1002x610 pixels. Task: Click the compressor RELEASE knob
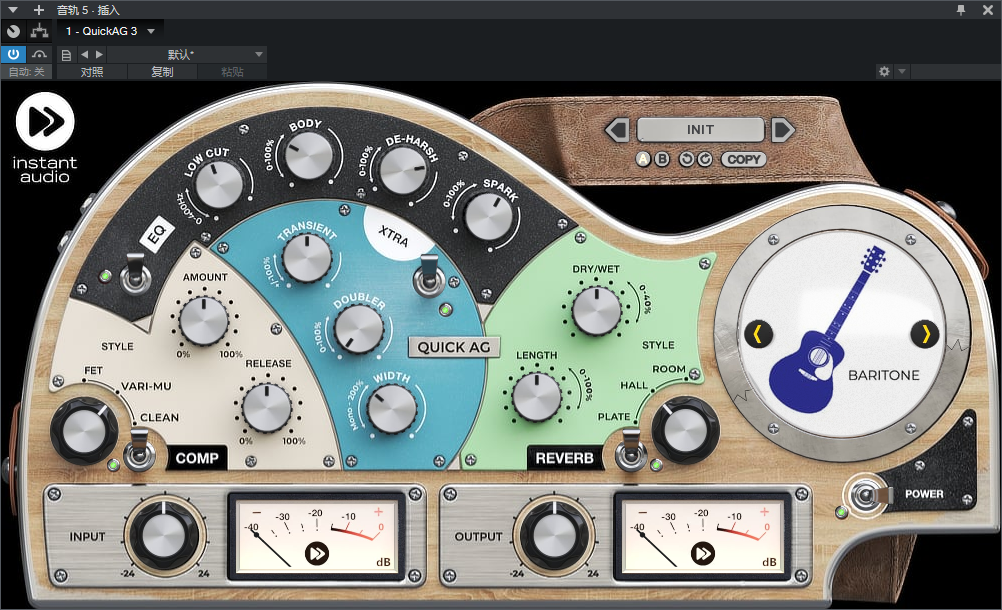pos(267,408)
